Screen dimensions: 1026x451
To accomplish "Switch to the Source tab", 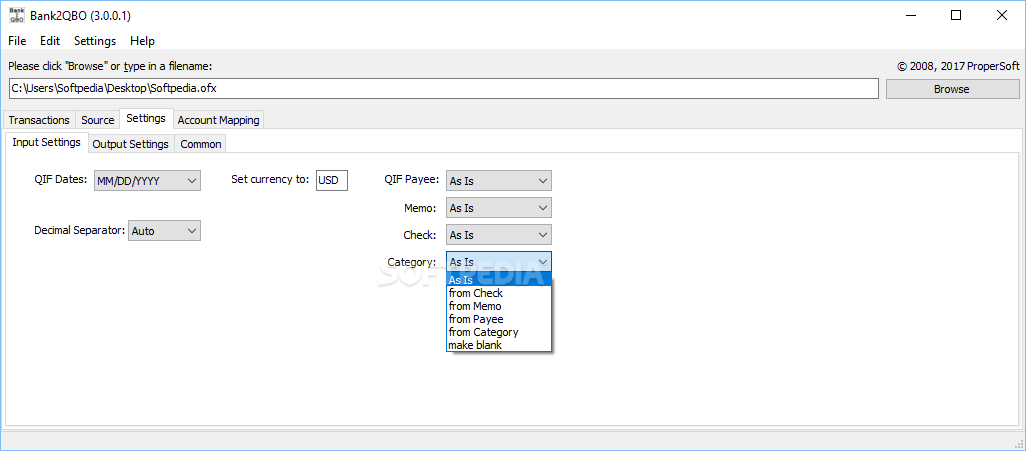I will point(97,120).
